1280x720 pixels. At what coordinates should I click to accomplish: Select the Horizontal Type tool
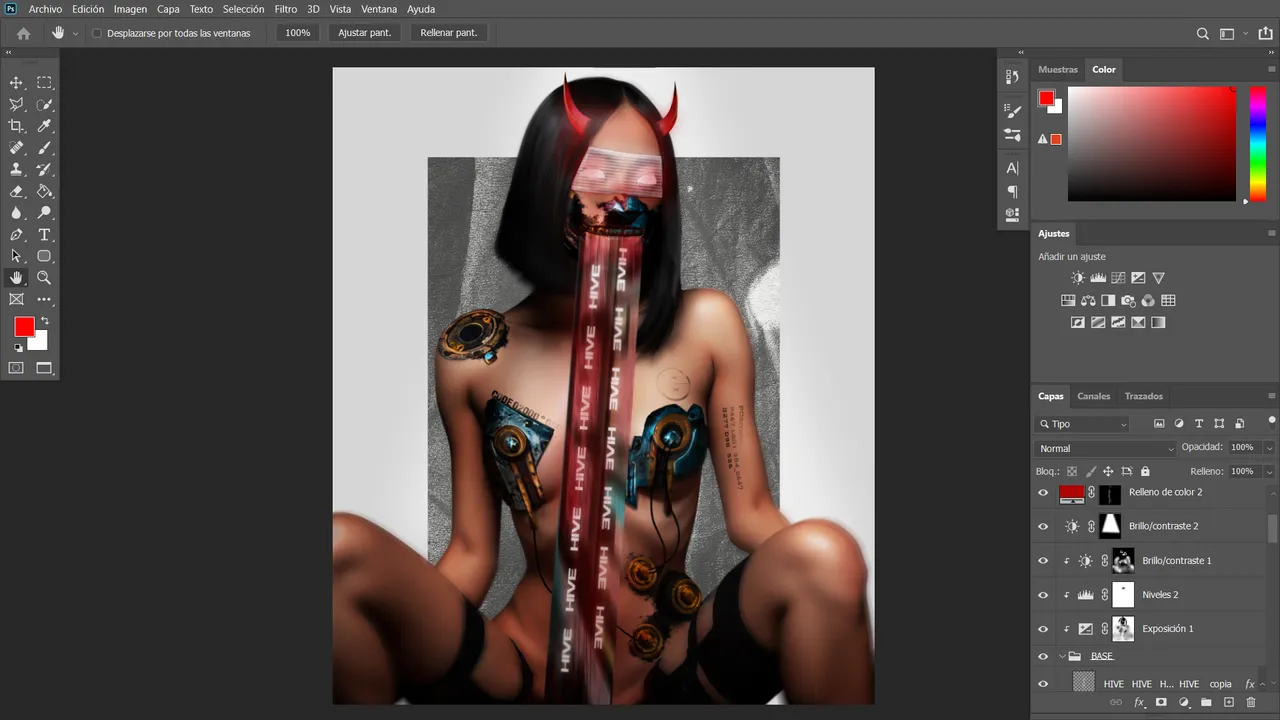pyautogui.click(x=44, y=235)
